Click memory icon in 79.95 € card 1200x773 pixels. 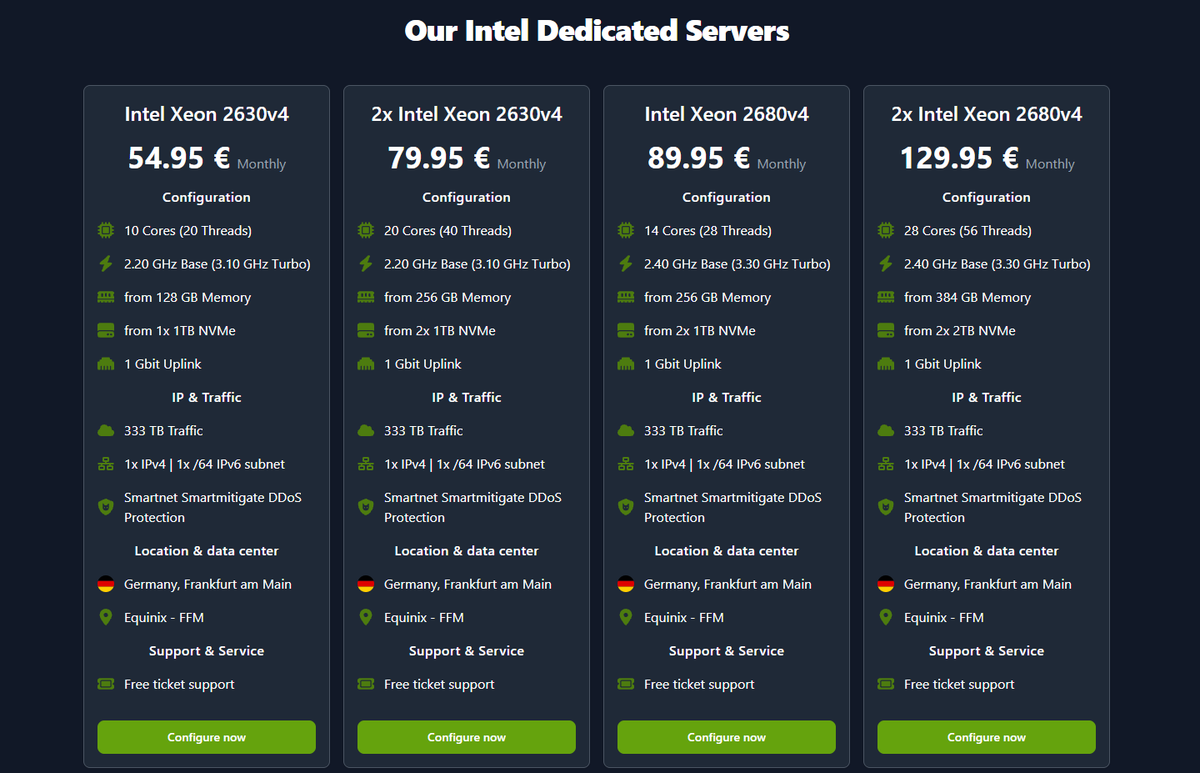(365, 298)
